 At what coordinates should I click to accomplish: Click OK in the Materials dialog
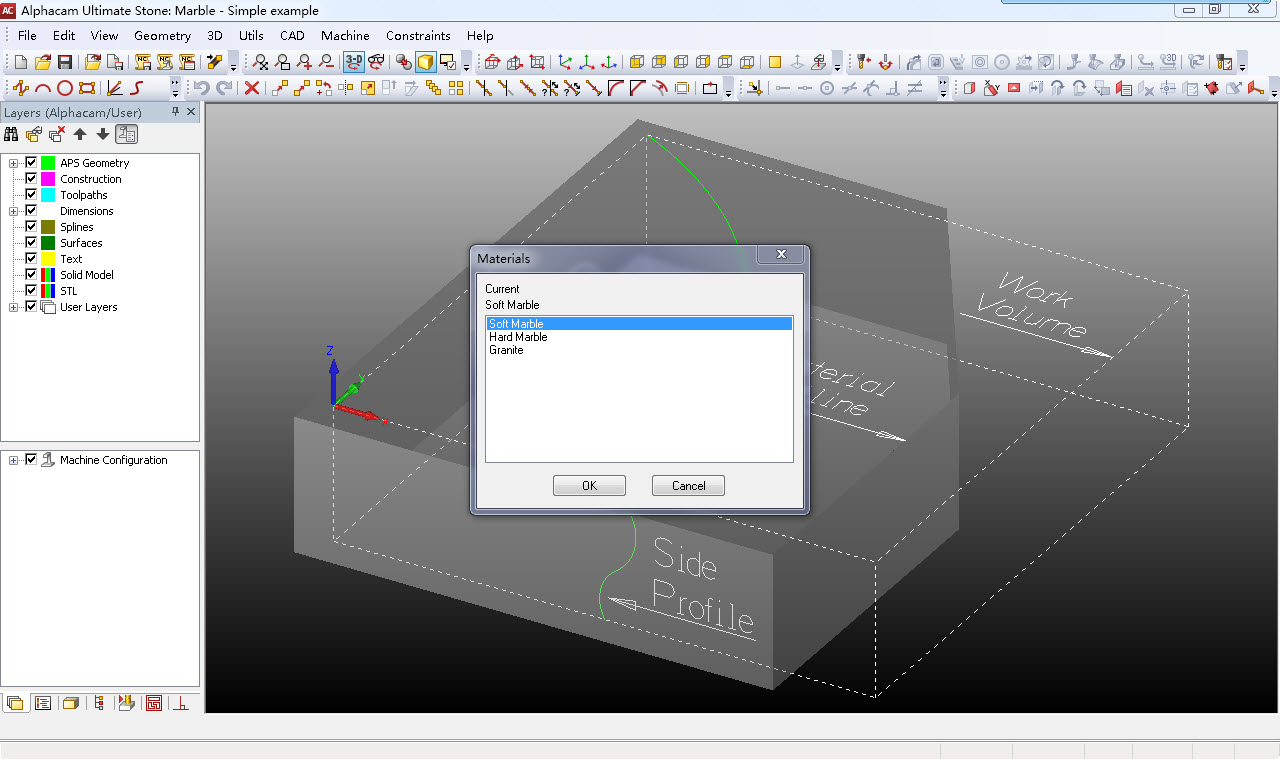tap(589, 485)
